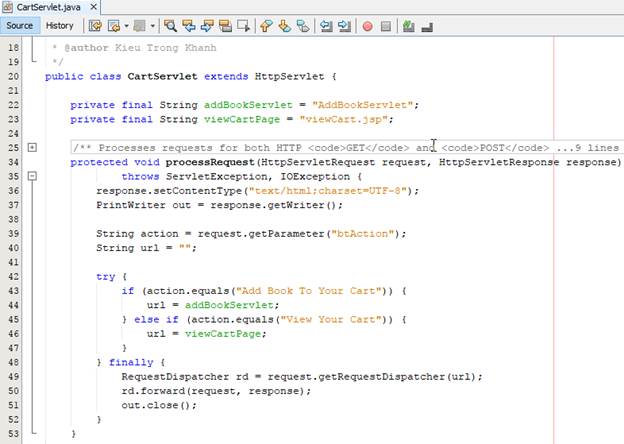The height and width of the screenshot is (444, 624).
Task: Click the Last Edit toolbar icon
Action: click(x=95, y=26)
